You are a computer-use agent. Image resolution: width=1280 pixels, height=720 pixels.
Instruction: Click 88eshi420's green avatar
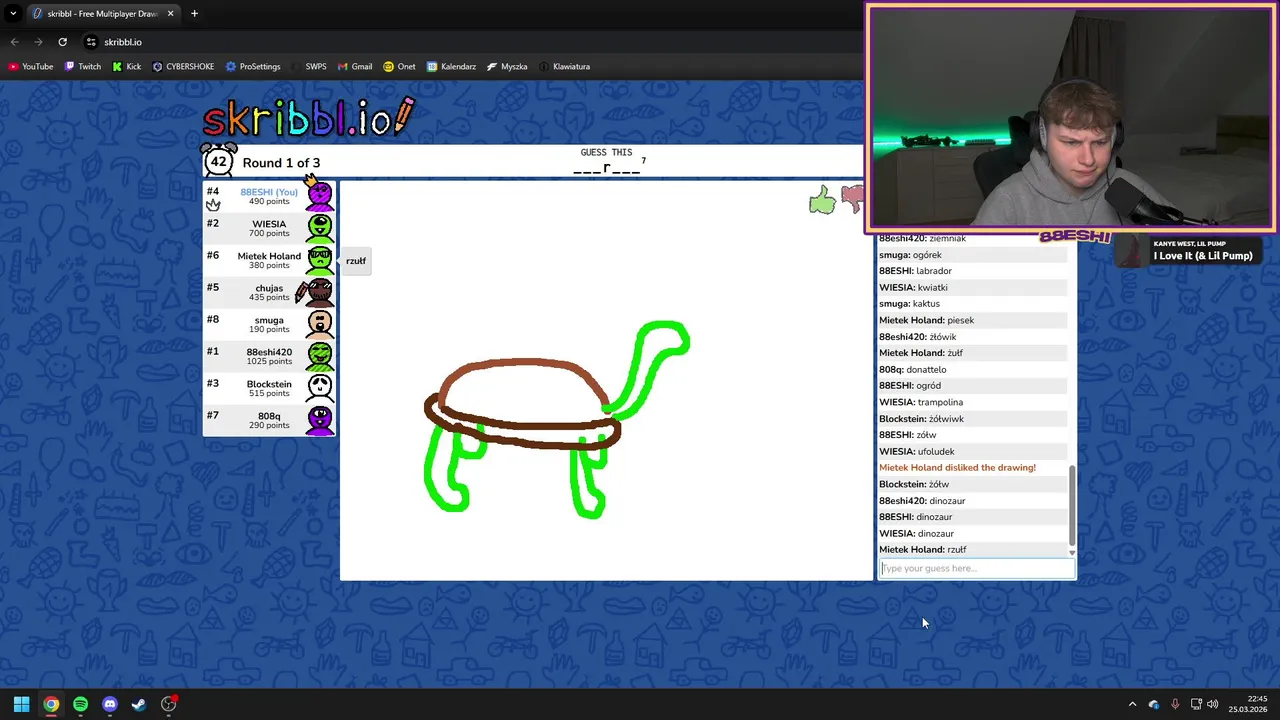point(320,356)
